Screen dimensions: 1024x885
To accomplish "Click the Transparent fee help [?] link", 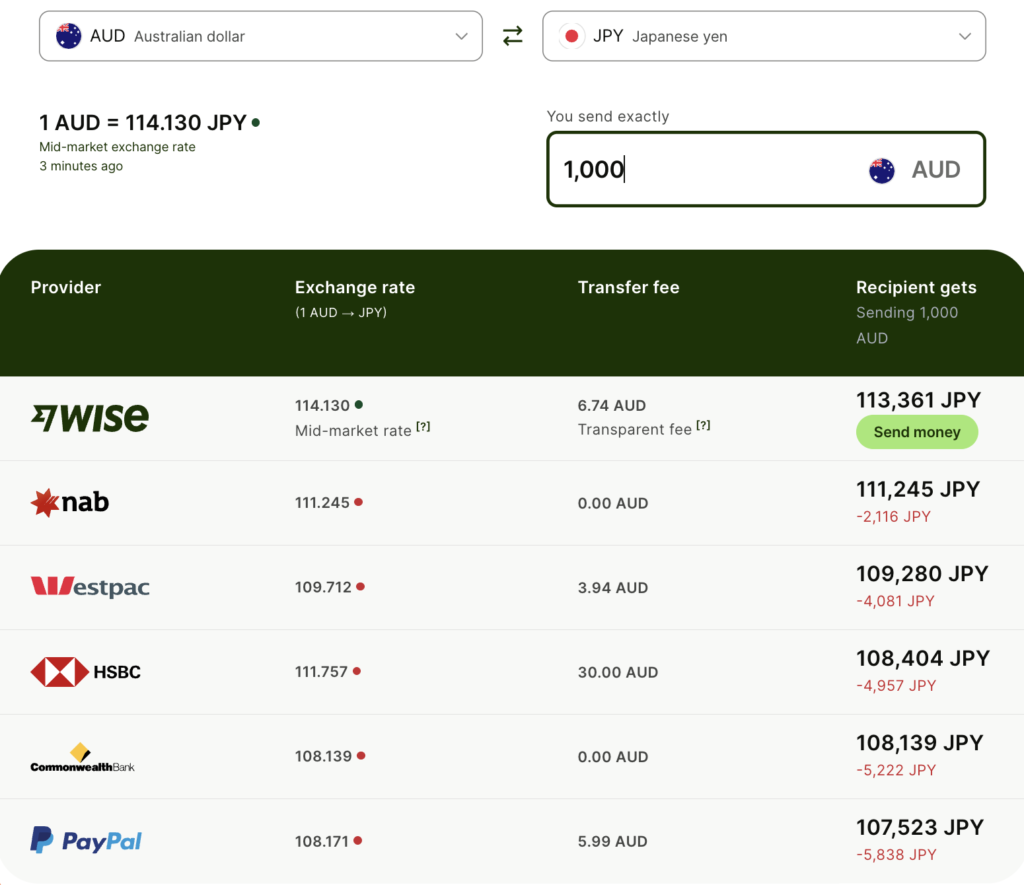I will pyautogui.click(x=703, y=425).
